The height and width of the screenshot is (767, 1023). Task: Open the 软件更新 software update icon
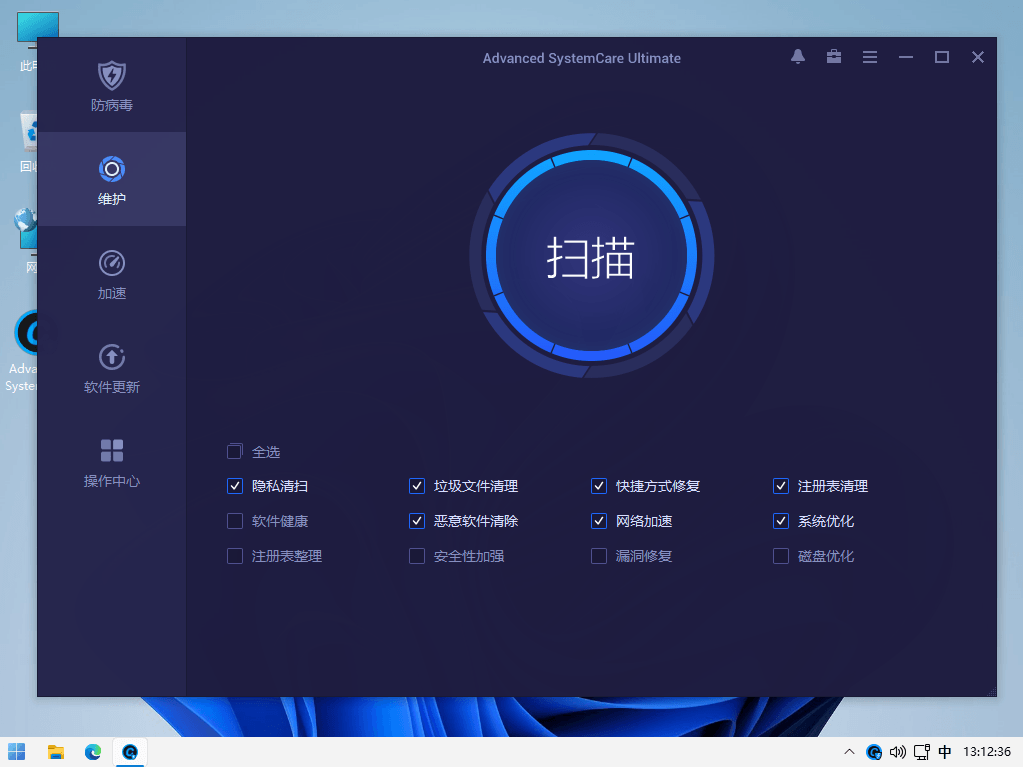pyautogui.click(x=112, y=357)
